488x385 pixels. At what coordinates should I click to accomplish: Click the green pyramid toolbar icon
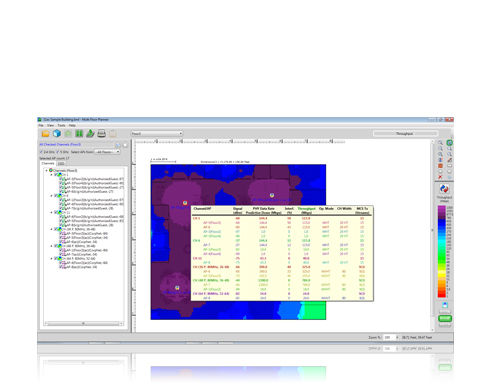[90, 134]
